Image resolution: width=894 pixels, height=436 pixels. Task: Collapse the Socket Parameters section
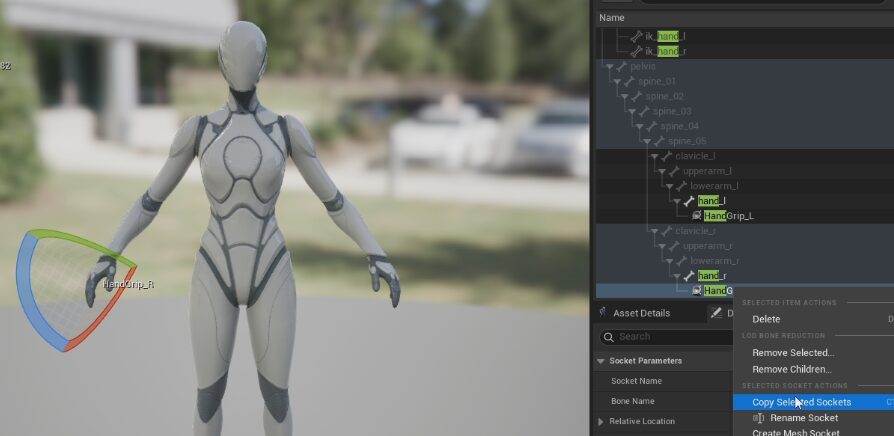tap(601, 361)
